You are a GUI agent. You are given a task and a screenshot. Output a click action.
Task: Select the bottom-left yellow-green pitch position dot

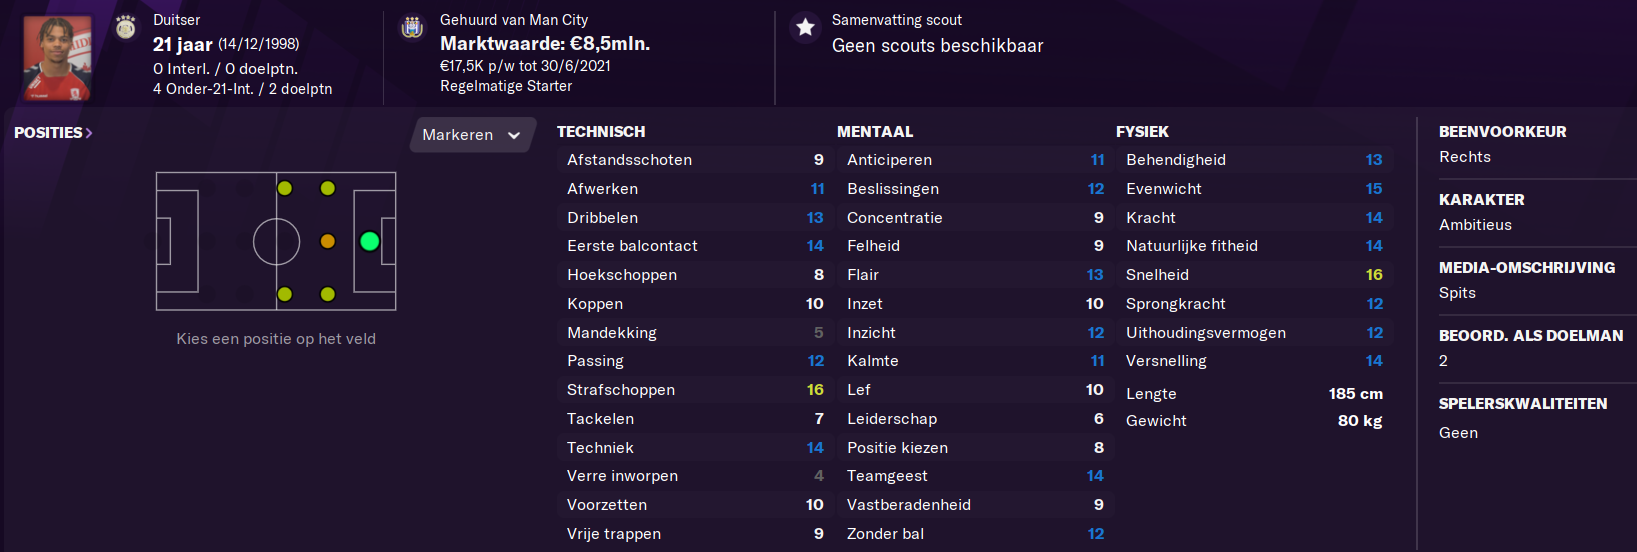pyautogui.click(x=285, y=294)
